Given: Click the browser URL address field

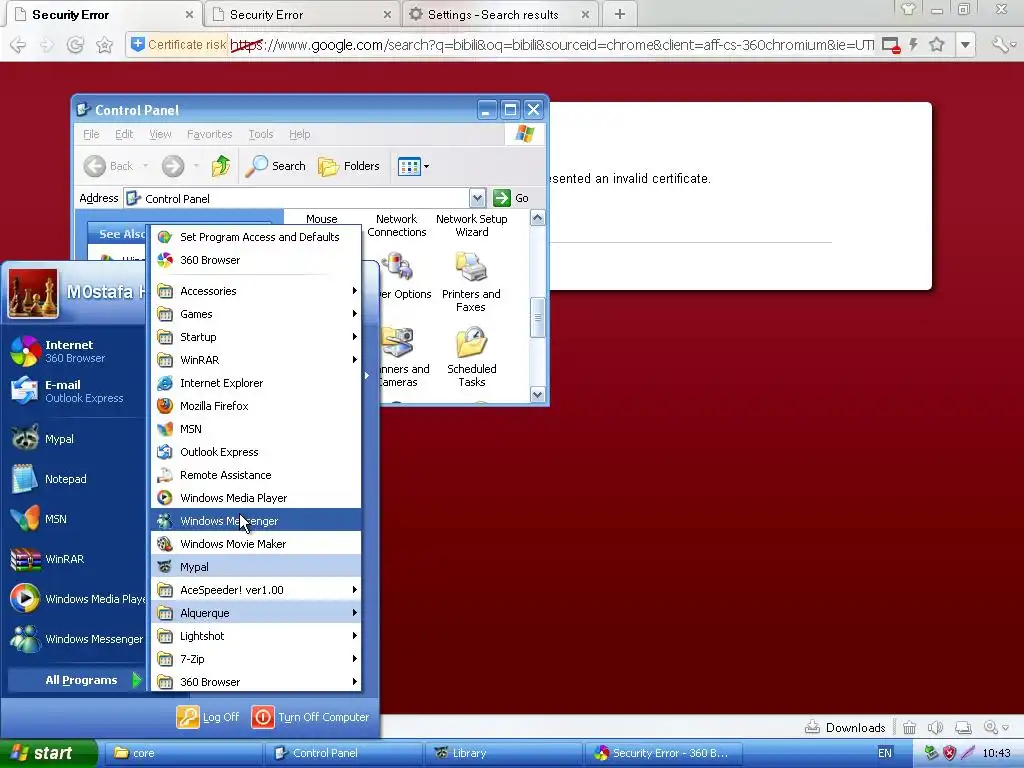Looking at the screenshot, I should coord(551,45).
